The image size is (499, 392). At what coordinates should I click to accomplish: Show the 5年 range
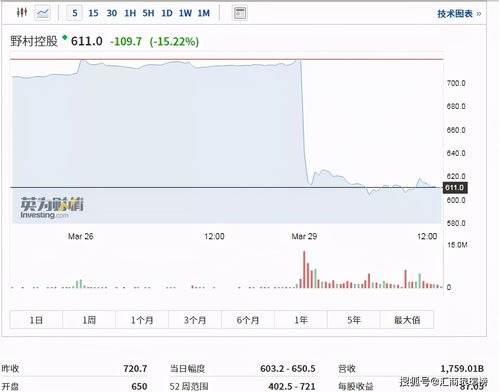[x=354, y=320]
